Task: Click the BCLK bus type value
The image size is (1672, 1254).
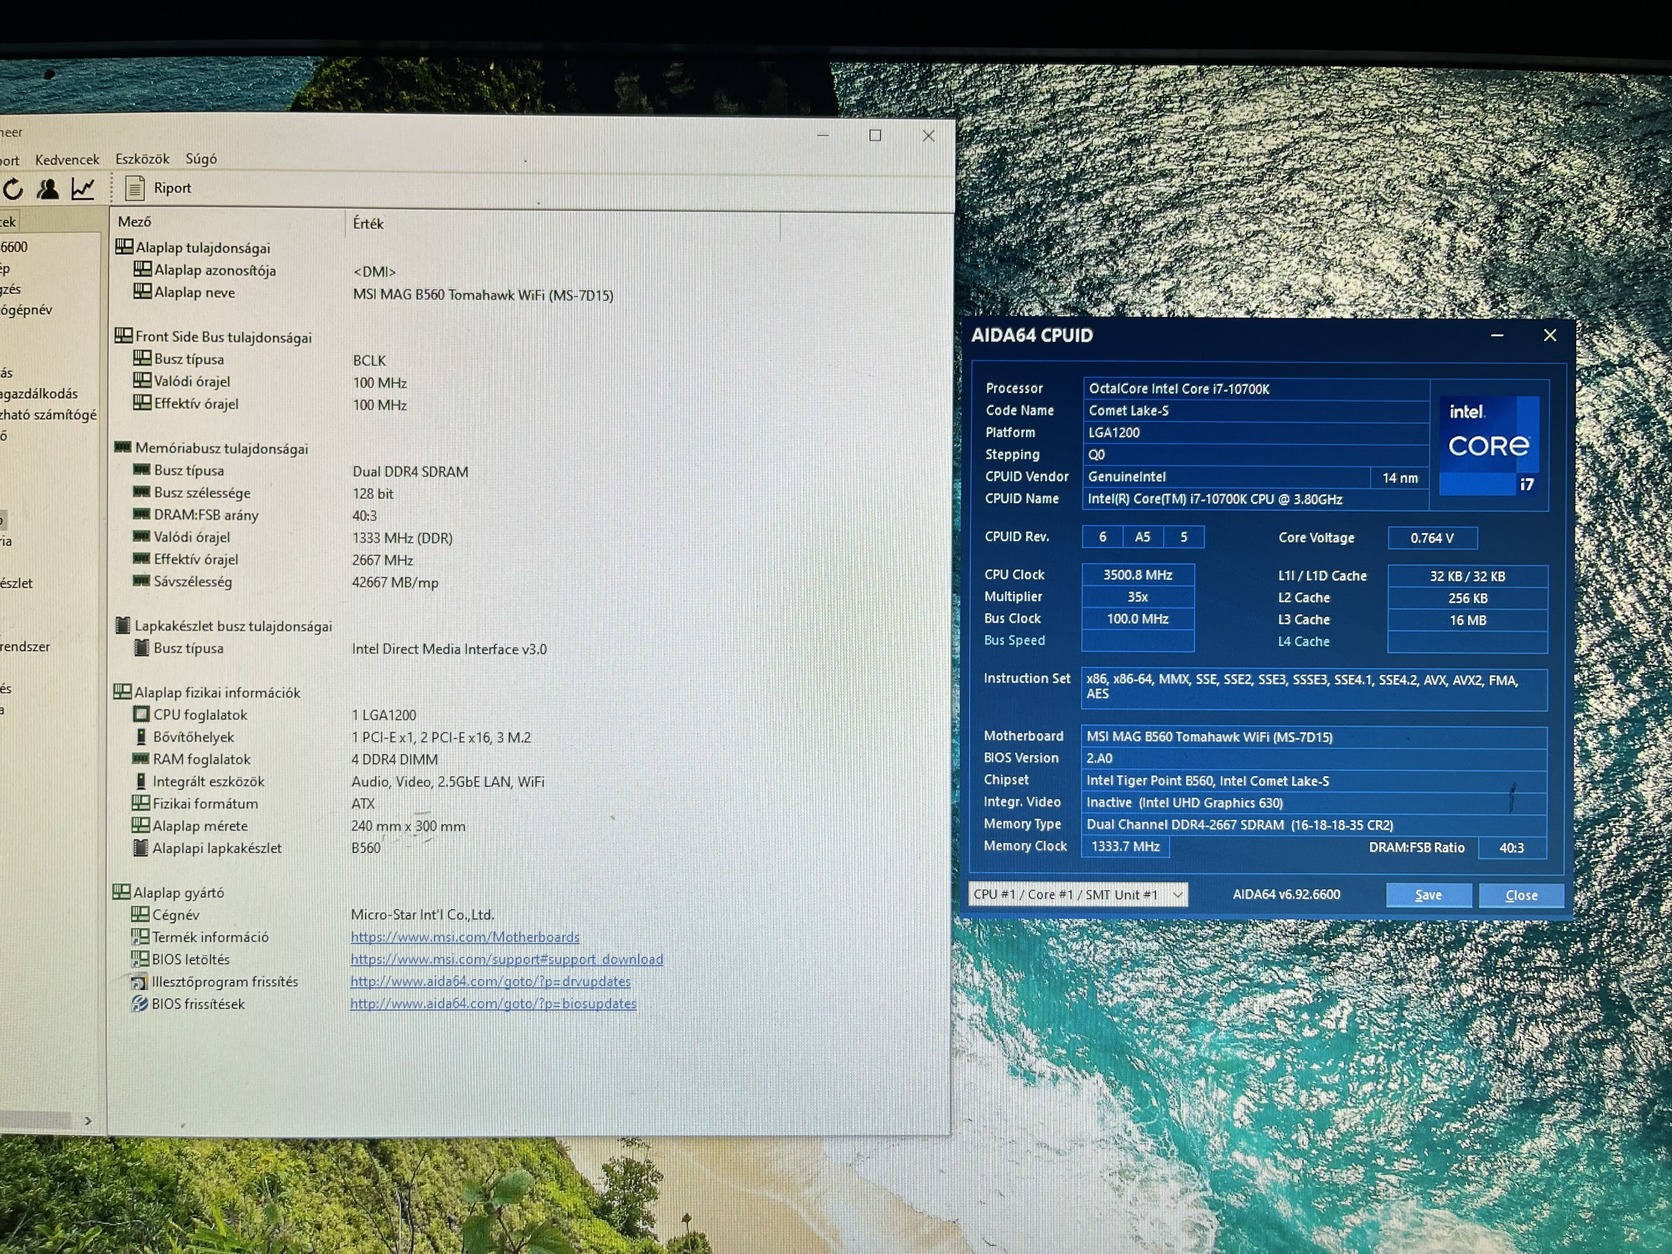Action: click(x=369, y=360)
